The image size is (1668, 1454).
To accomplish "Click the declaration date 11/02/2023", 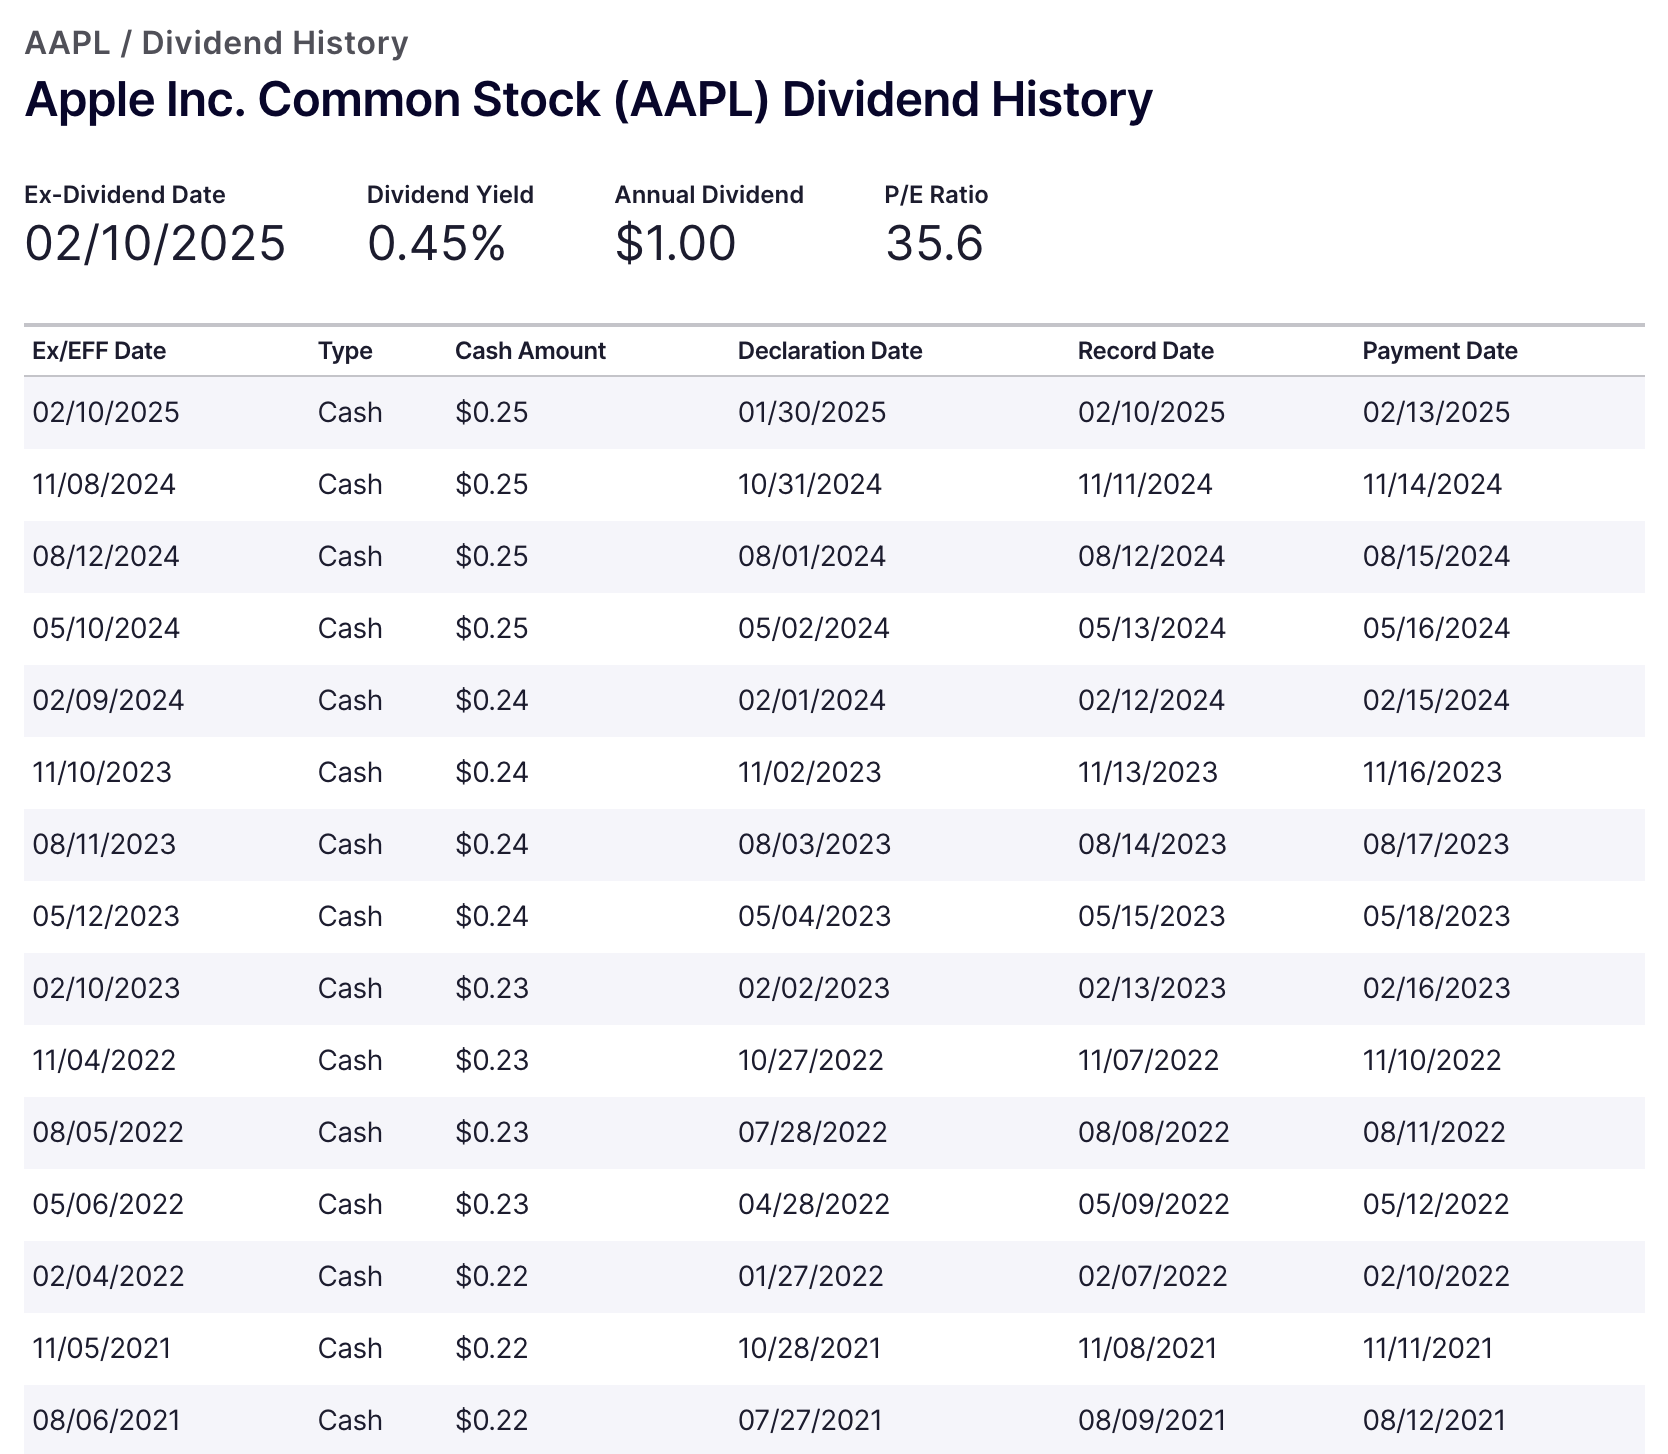I will pyautogui.click(x=810, y=773).
